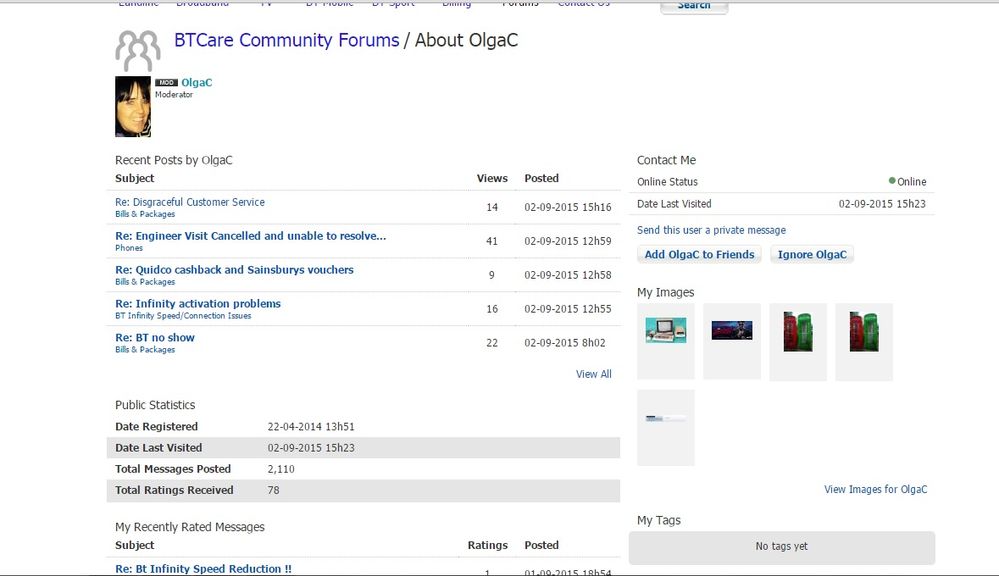
Task: Click the community forums people icon
Action: click(x=138, y=50)
